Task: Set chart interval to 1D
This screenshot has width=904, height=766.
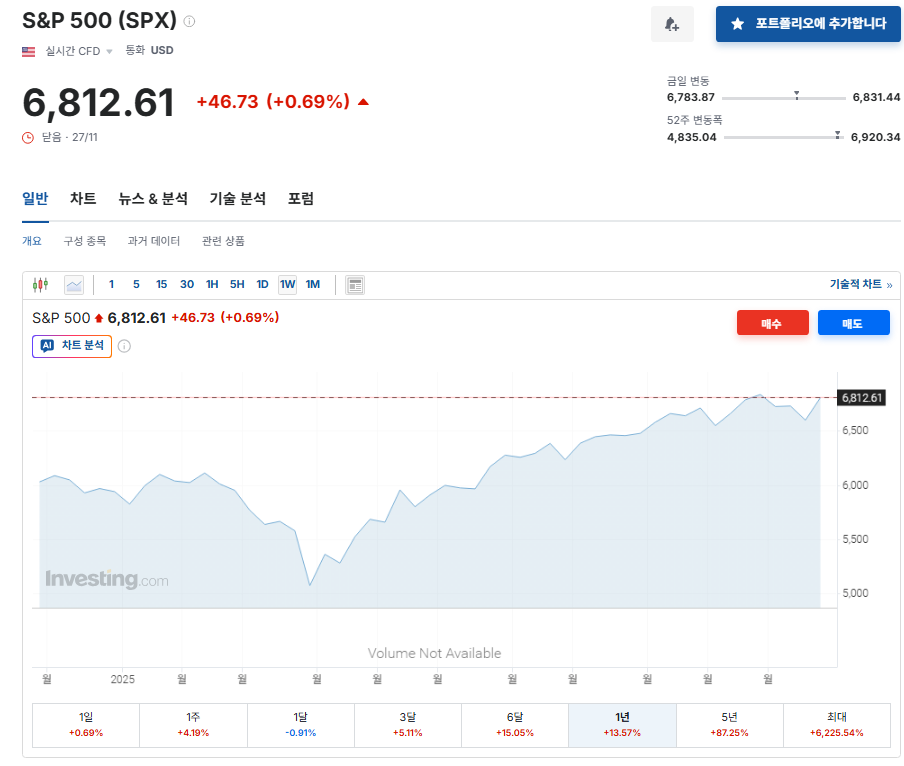Action: click(x=262, y=284)
